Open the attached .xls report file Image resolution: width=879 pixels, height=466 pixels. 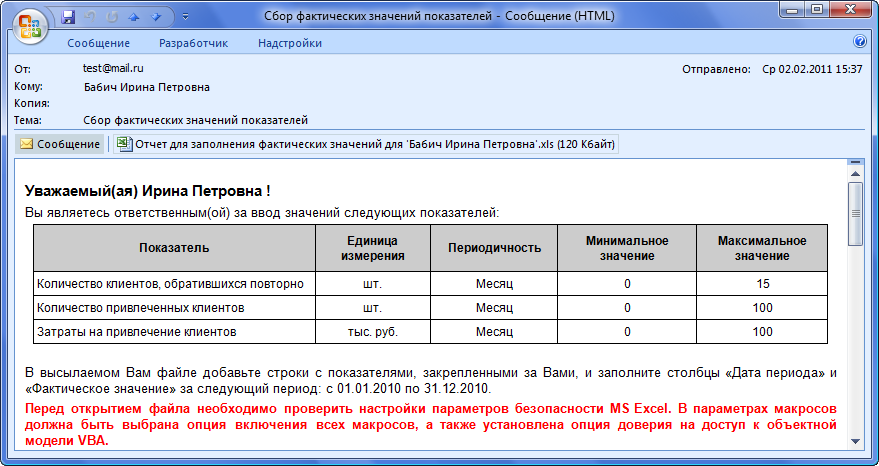point(367,144)
